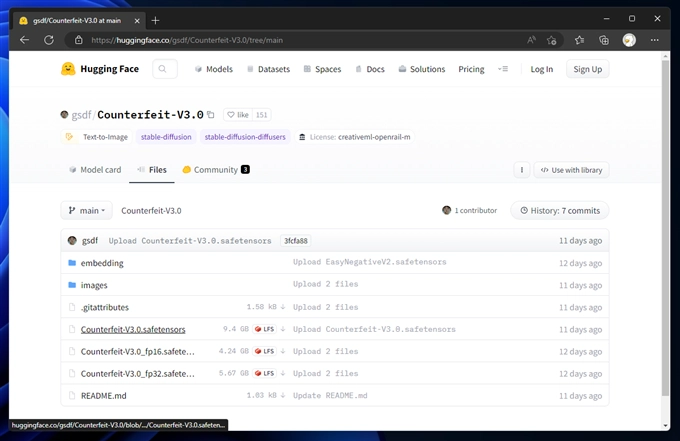Screen dimensions: 680x441
Task: Click the gsdf owner link in the title
Action: pos(82,115)
